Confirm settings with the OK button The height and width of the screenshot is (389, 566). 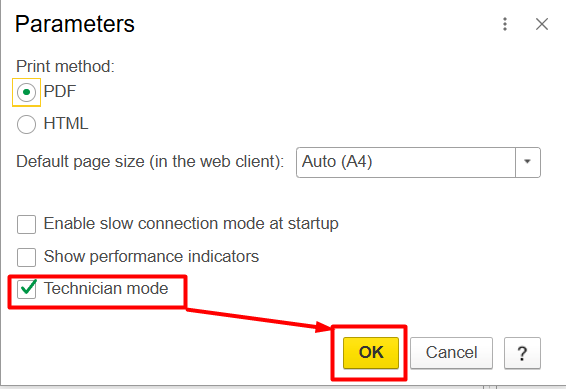[x=371, y=353]
